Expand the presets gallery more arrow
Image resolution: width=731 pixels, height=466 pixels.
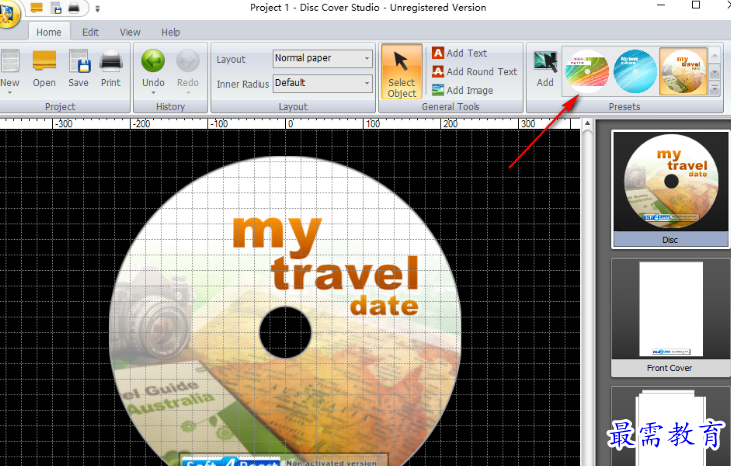coord(715,89)
